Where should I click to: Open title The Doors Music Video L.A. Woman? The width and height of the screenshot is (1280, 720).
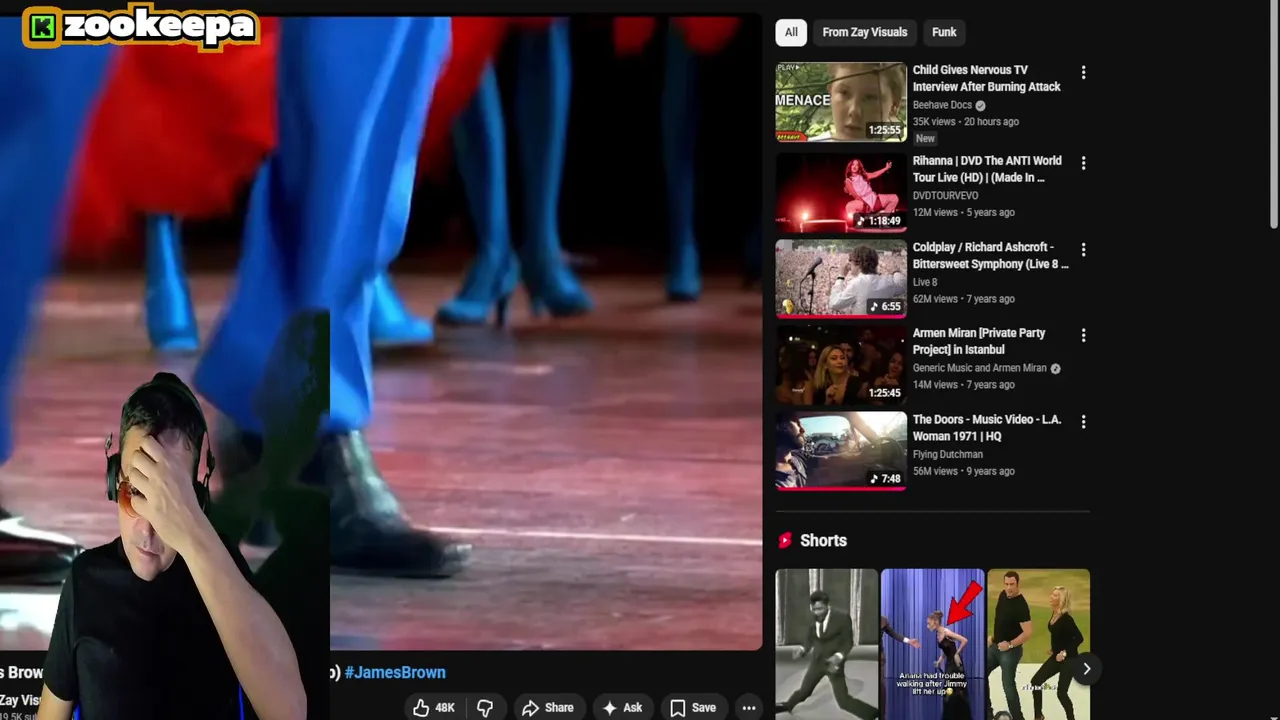click(987, 428)
